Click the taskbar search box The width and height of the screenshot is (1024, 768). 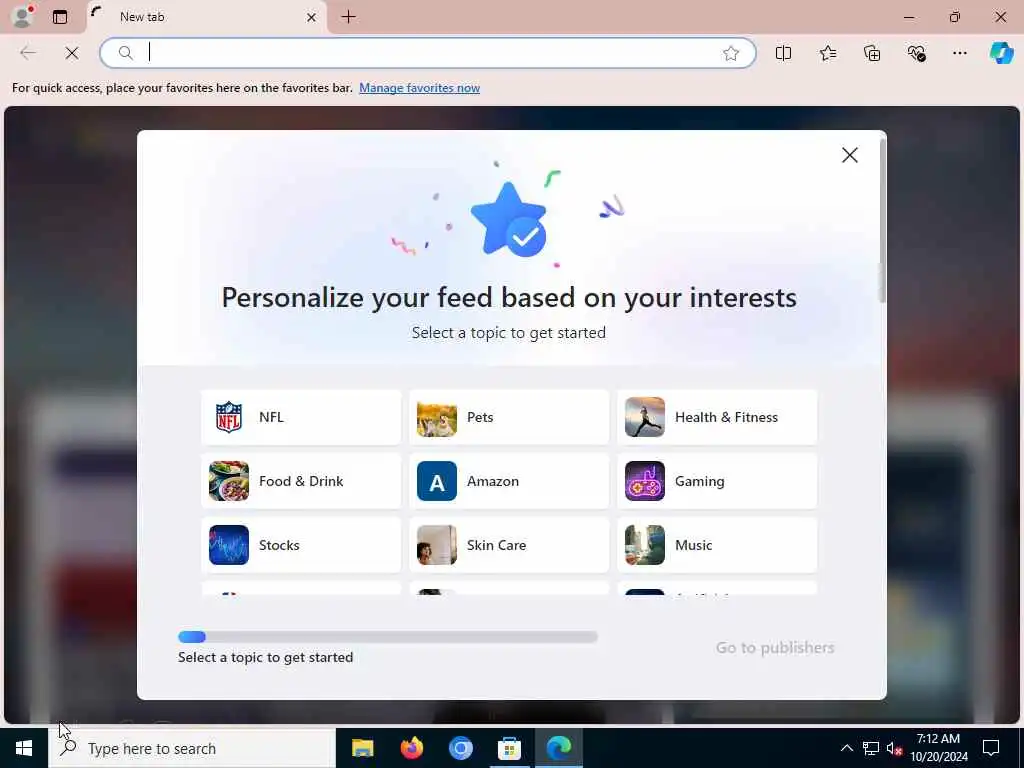click(192, 748)
